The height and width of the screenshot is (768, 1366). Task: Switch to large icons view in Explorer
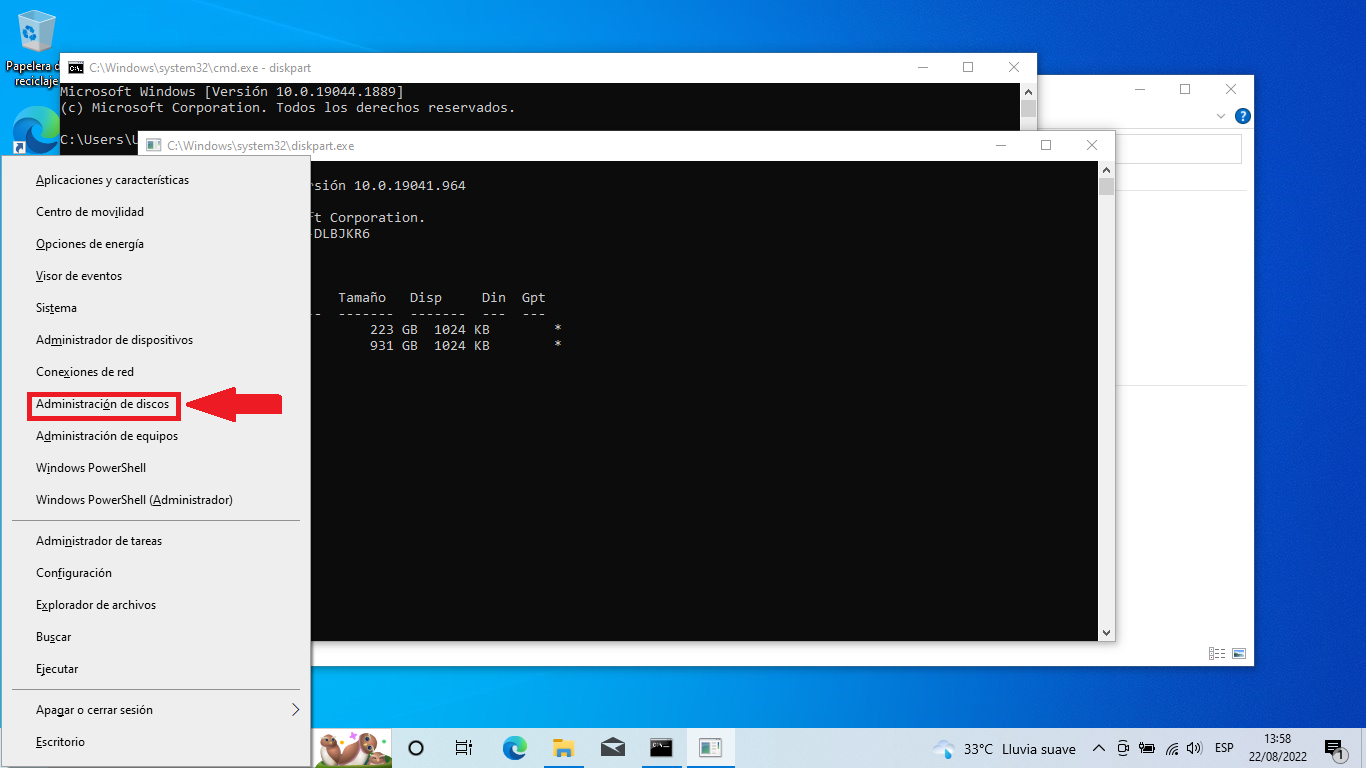pos(1239,653)
